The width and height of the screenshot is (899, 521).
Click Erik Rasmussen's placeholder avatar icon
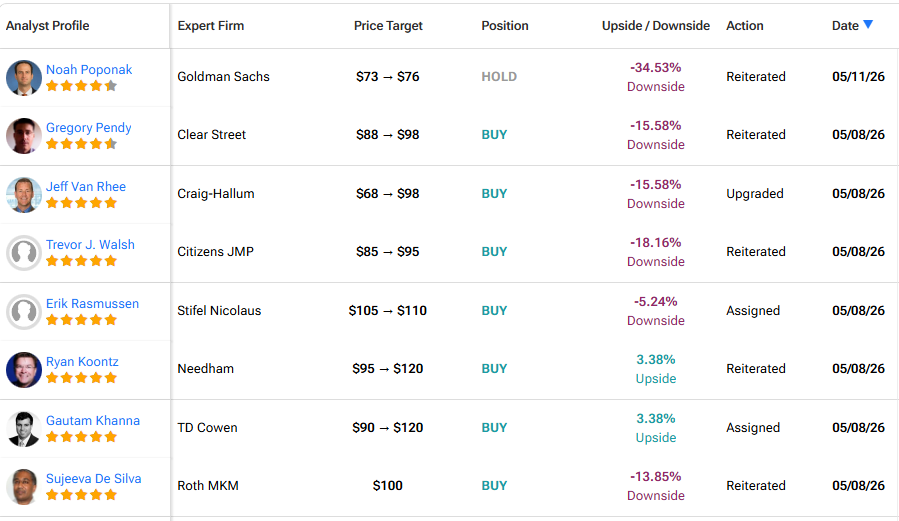24,312
